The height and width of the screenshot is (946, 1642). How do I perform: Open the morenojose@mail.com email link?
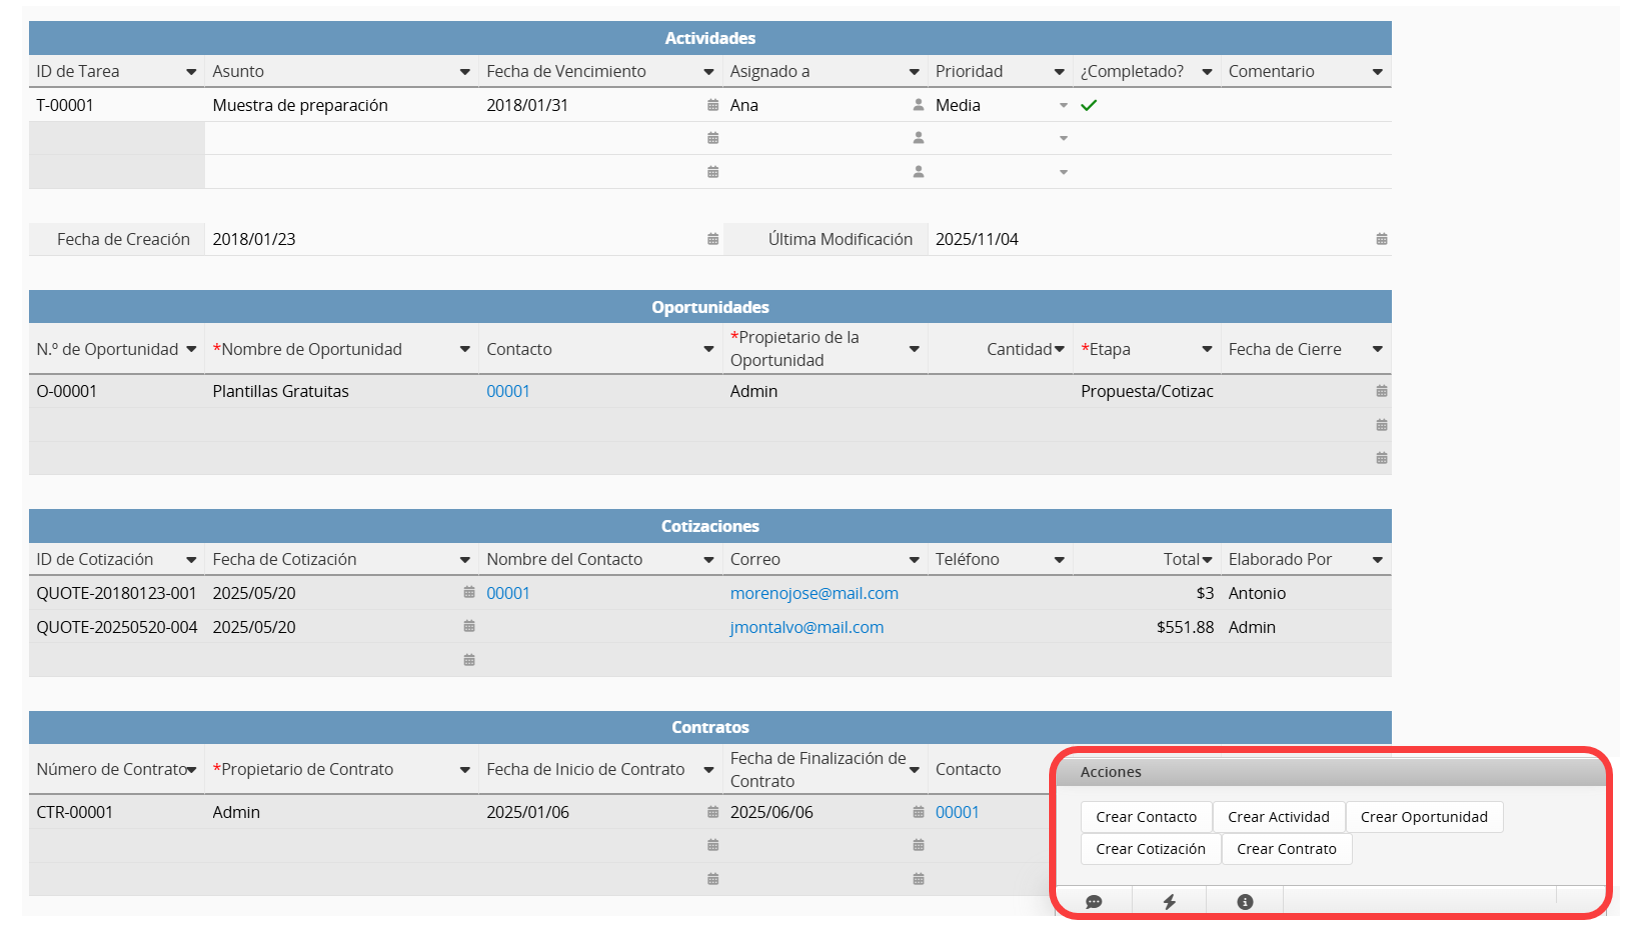point(814,593)
